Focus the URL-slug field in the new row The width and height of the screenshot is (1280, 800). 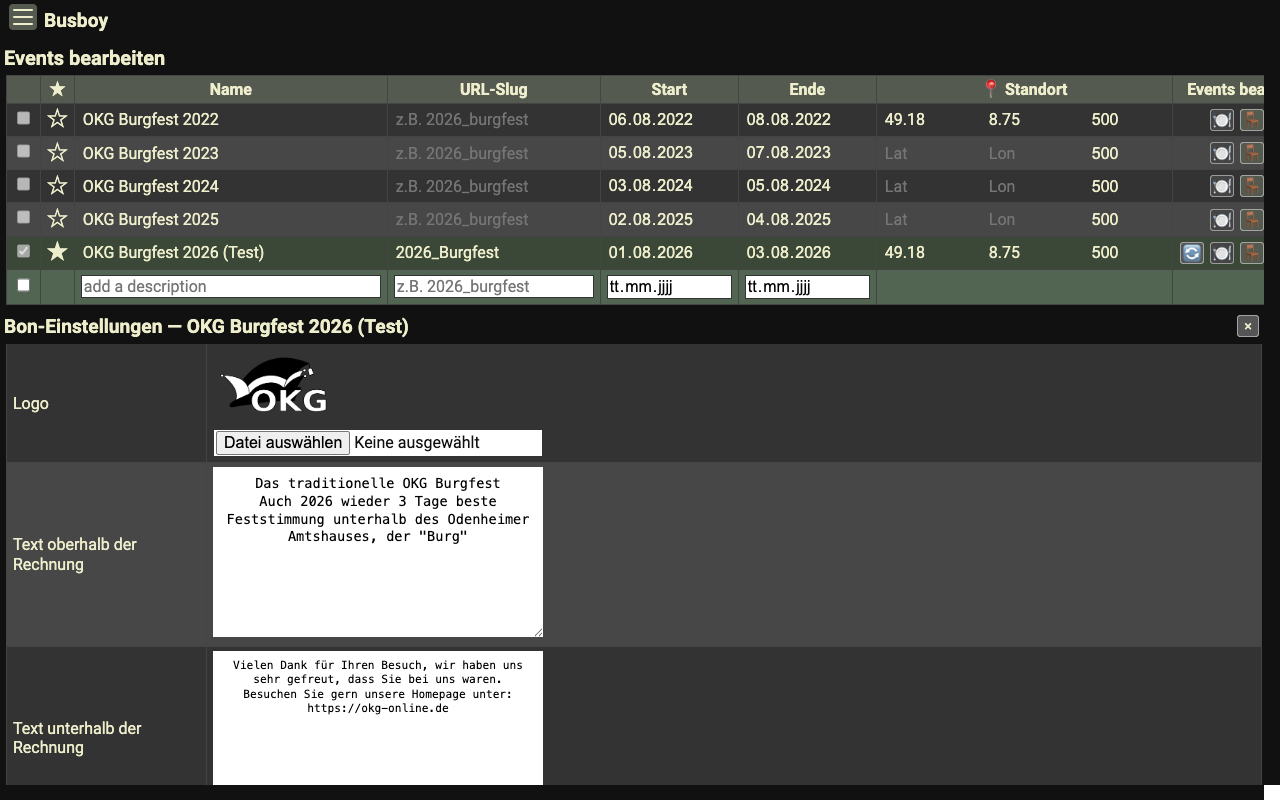click(x=494, y=287)
